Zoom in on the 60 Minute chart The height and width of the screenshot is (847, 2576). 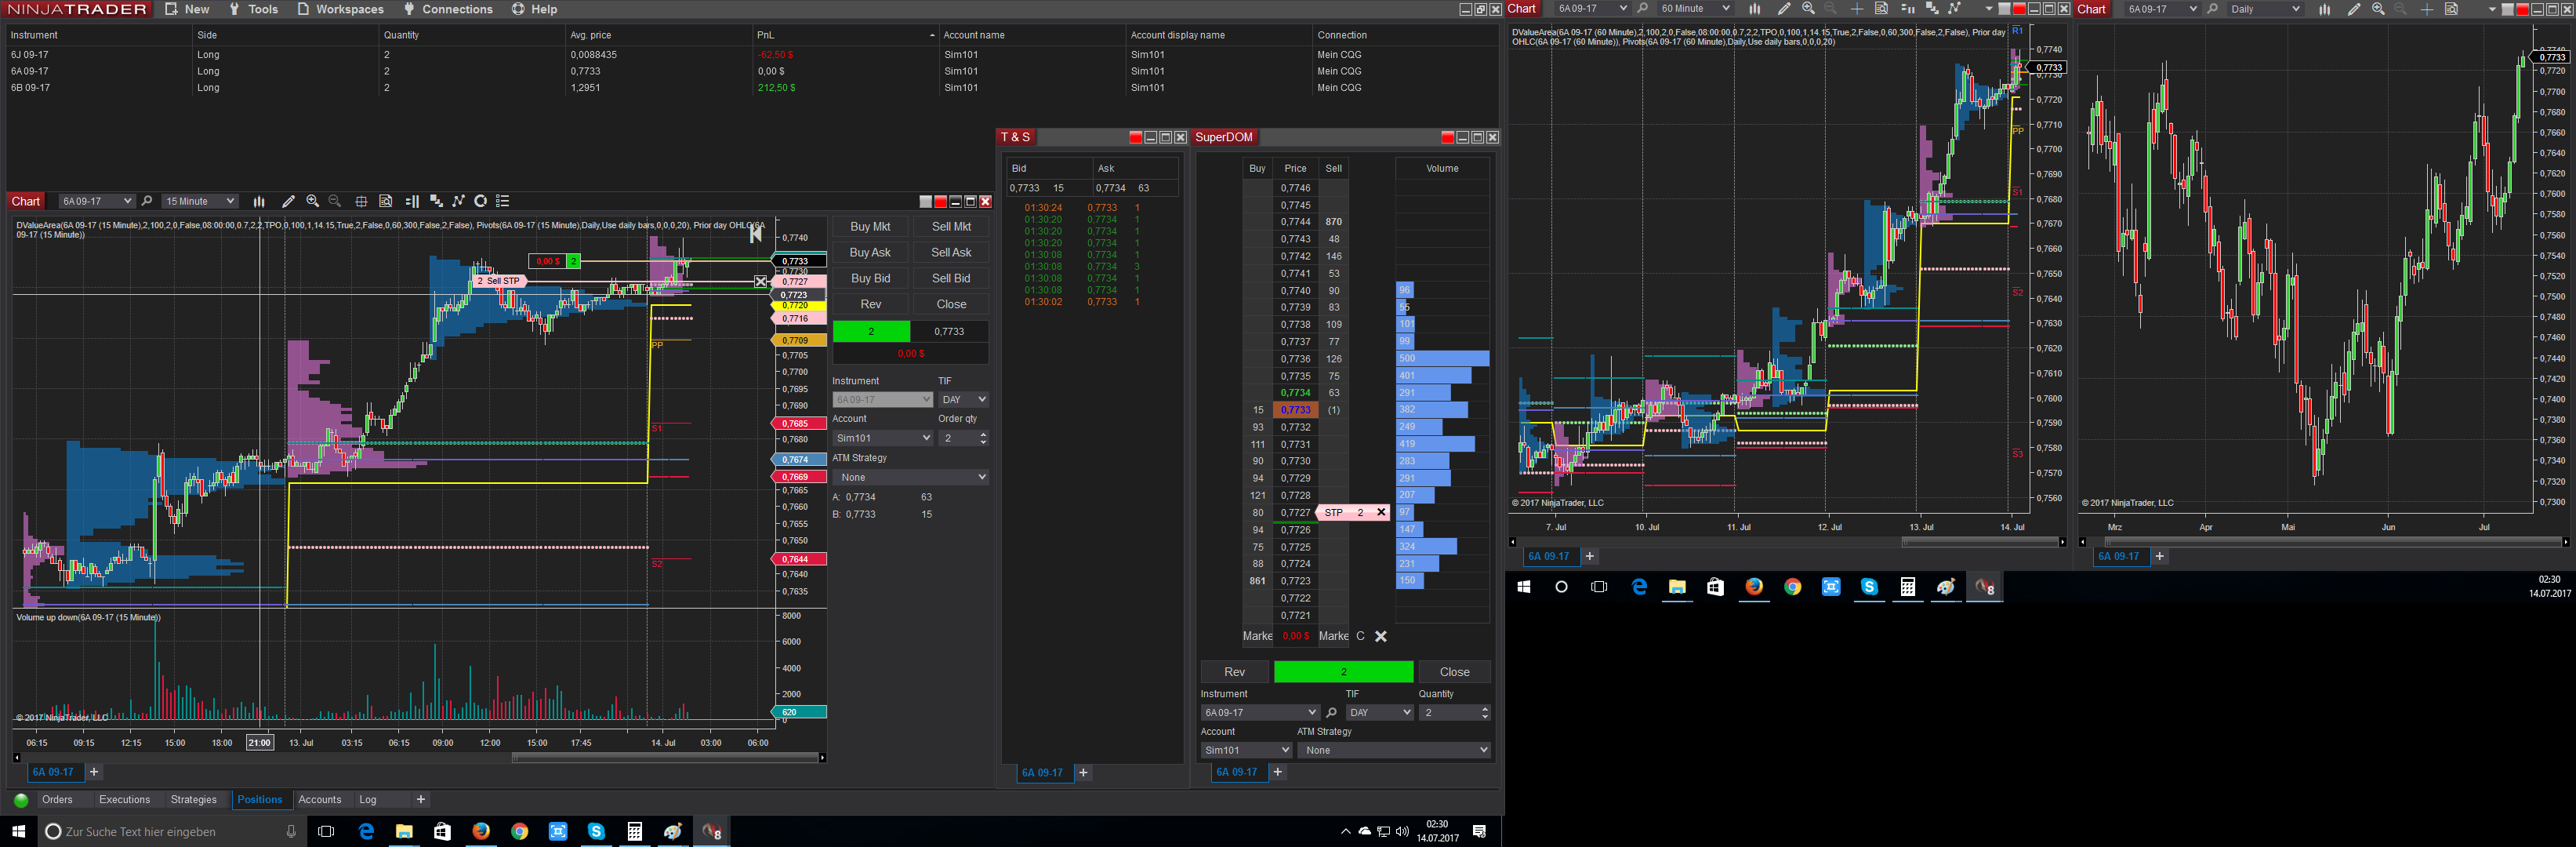coord(1808,9)
